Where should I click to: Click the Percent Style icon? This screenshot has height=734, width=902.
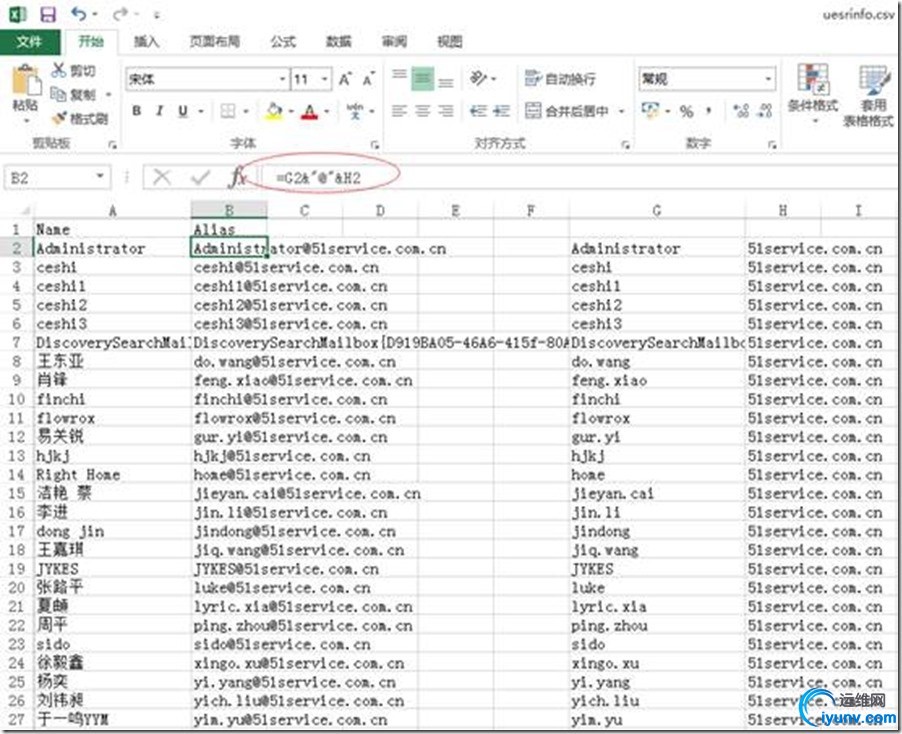(686, 111)
